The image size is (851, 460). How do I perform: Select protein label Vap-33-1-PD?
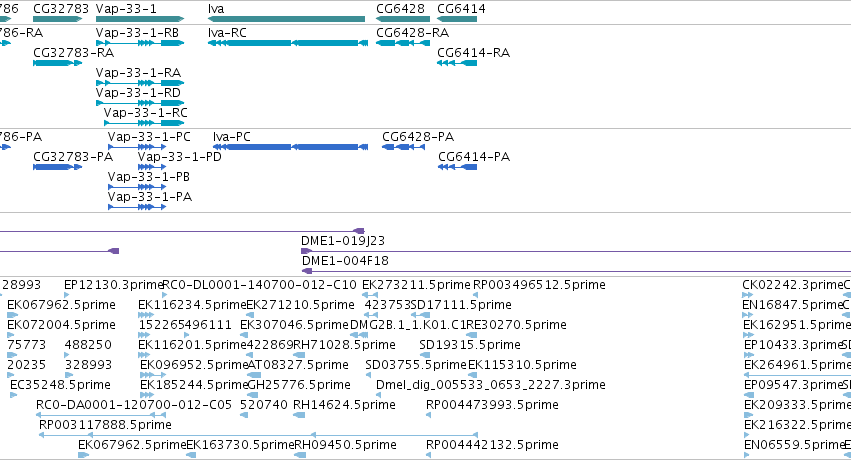point(180,157)
